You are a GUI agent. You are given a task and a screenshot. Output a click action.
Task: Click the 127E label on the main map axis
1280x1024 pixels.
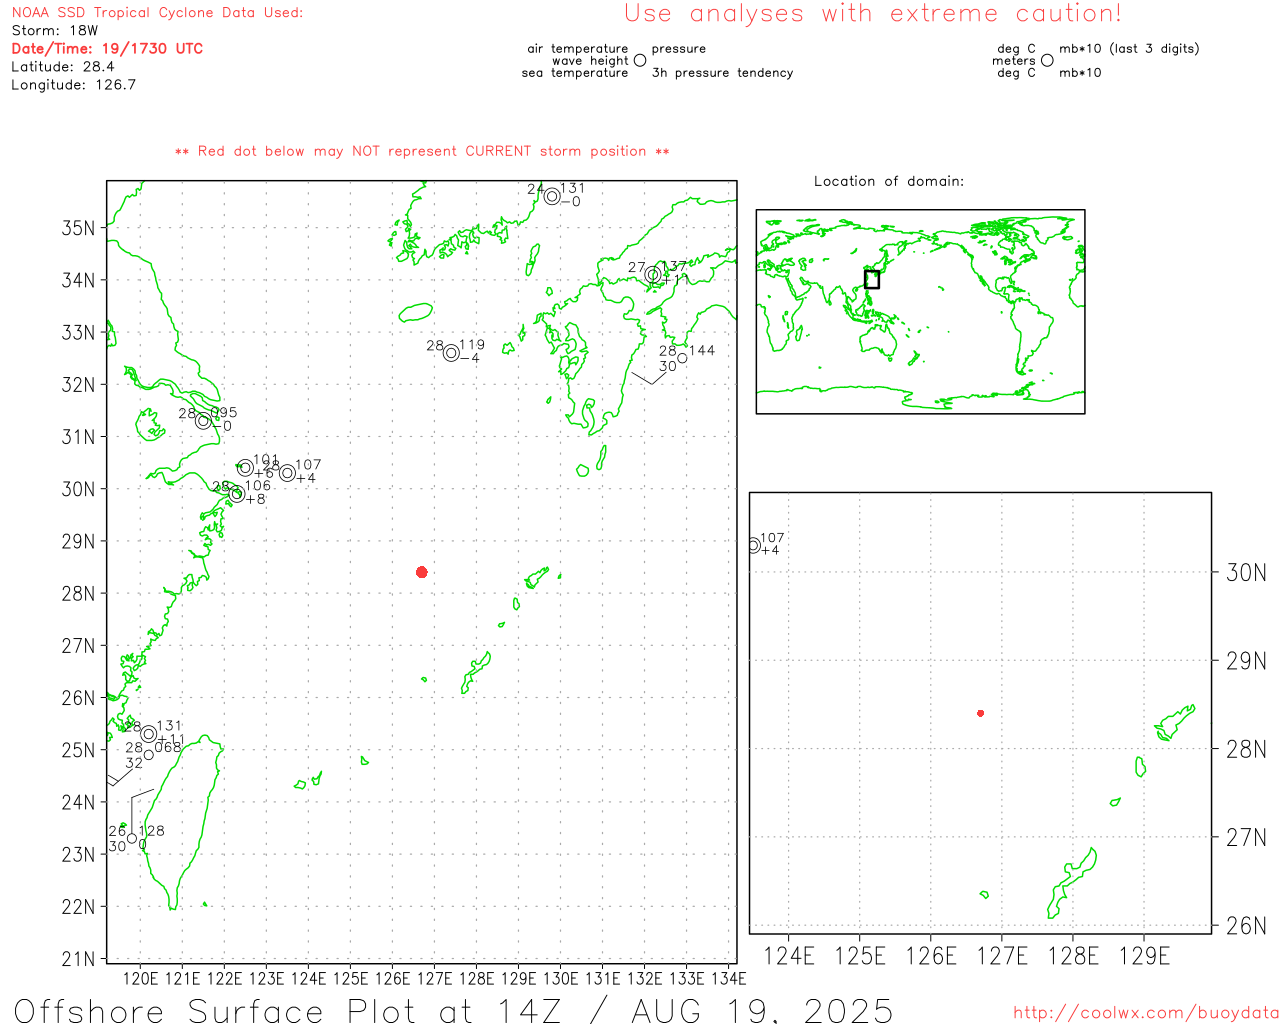pyautogui.click(x=434, y=978)
